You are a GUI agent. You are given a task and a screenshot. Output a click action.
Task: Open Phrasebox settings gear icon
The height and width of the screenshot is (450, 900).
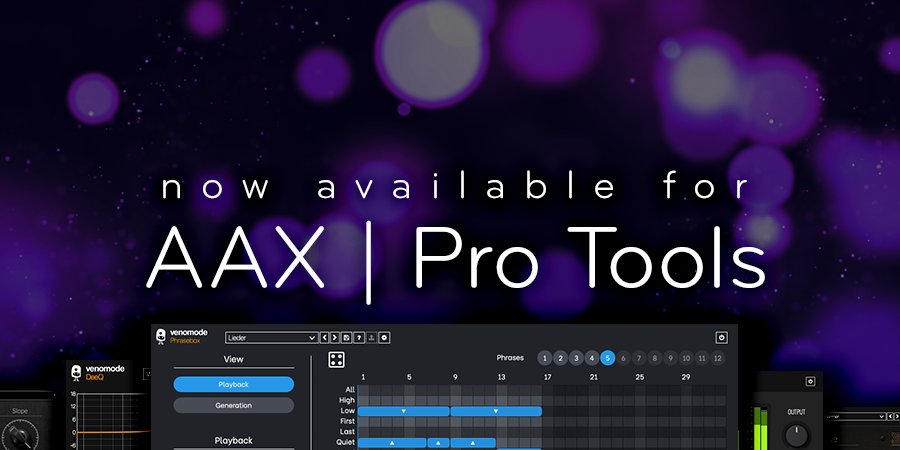coord(385,338)
